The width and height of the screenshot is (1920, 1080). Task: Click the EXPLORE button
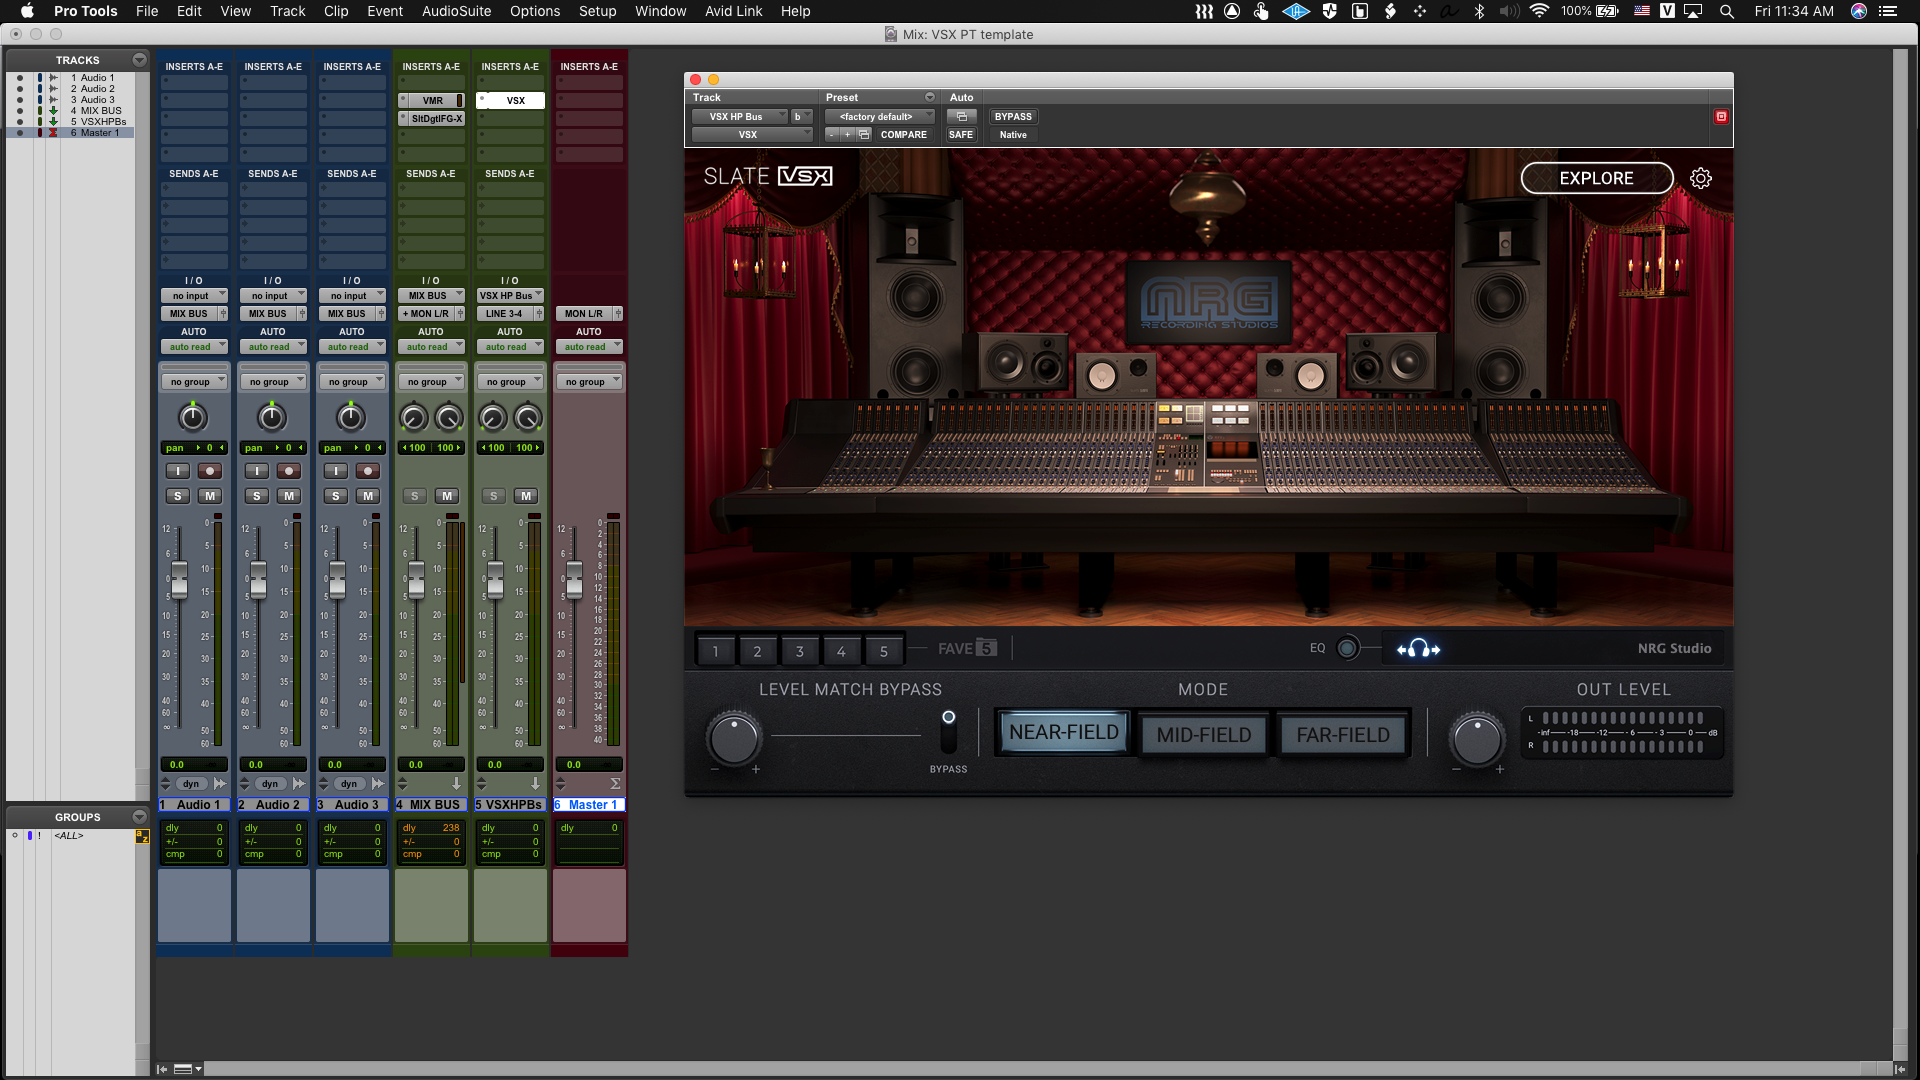point(1596,178)
